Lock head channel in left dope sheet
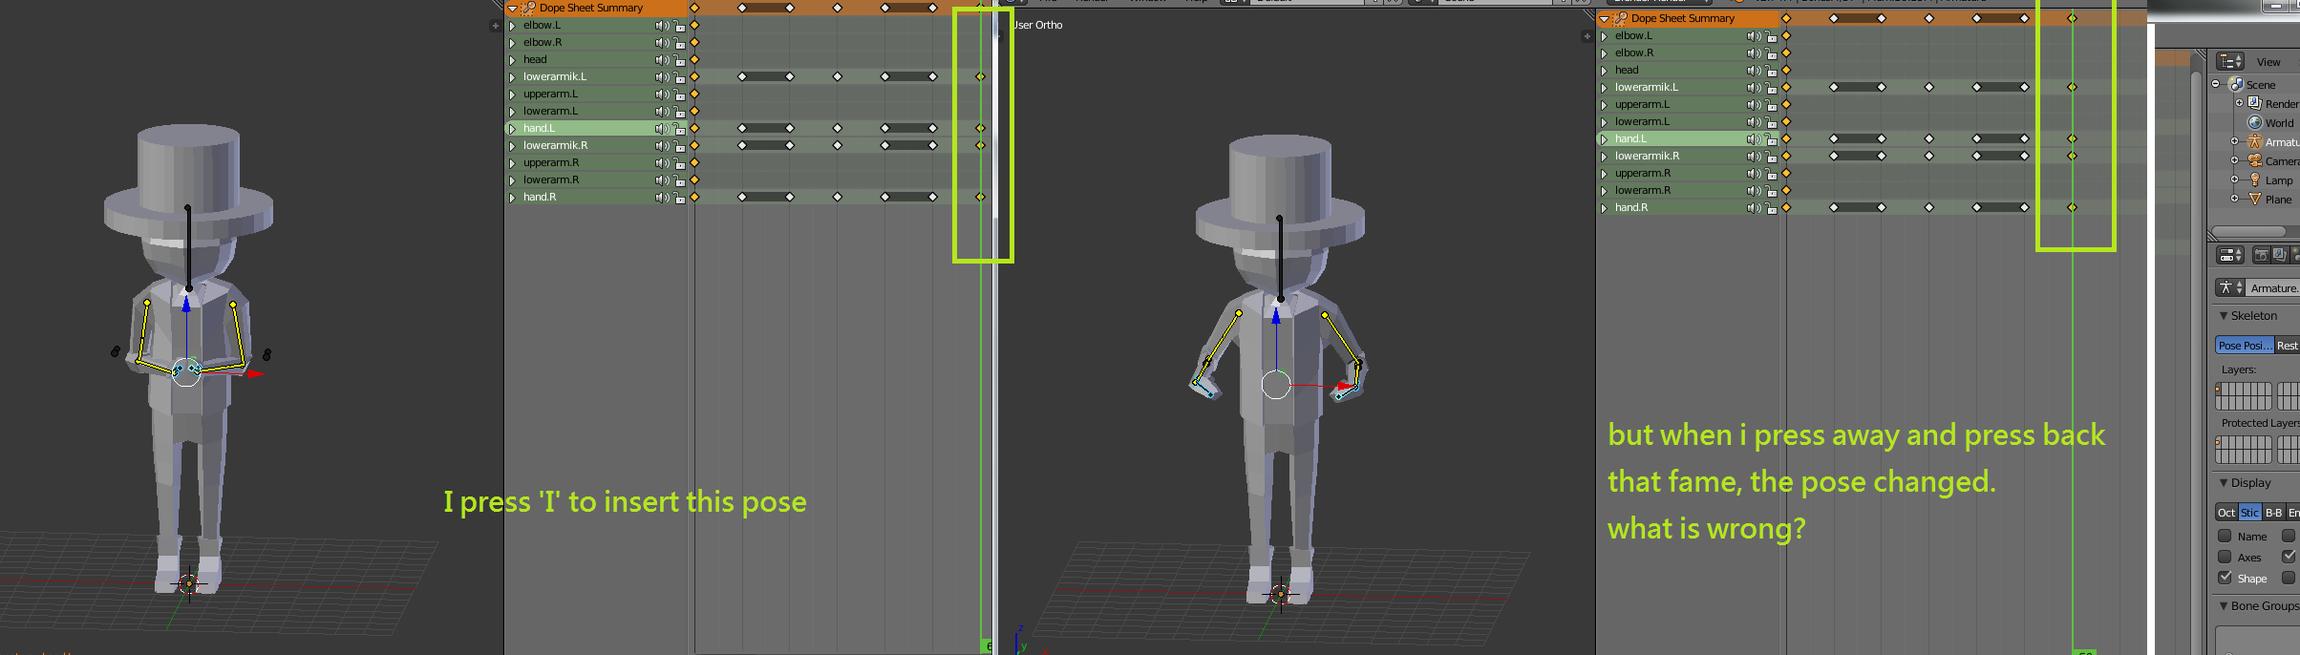The width and height of the screenshot is (2300, 655). [679, 60]
